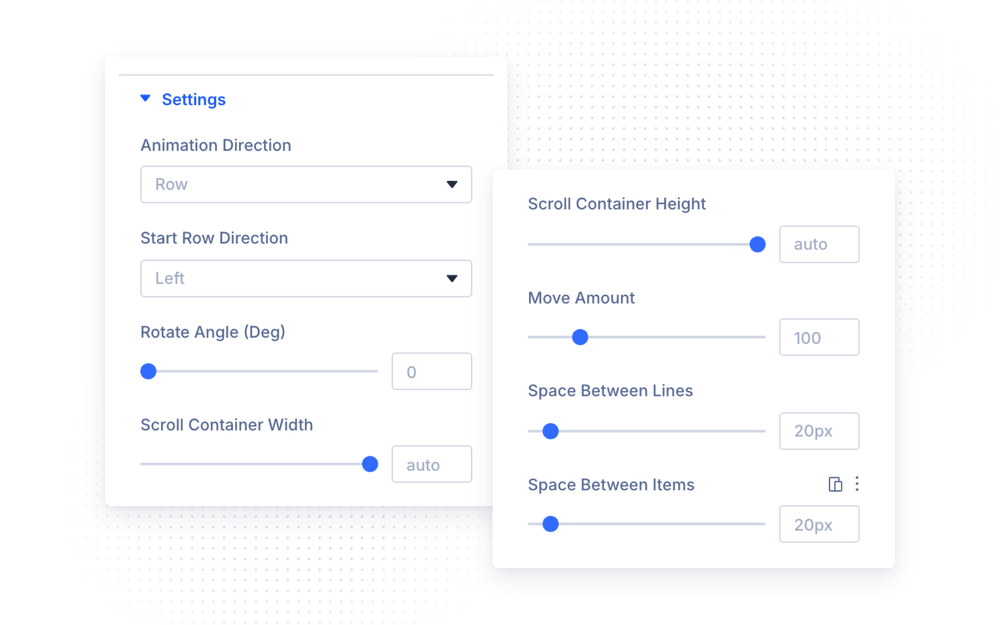Focus the Scroll Container Width auto field
Viewport: 1000px width, 625px height.
coord(432,464)
